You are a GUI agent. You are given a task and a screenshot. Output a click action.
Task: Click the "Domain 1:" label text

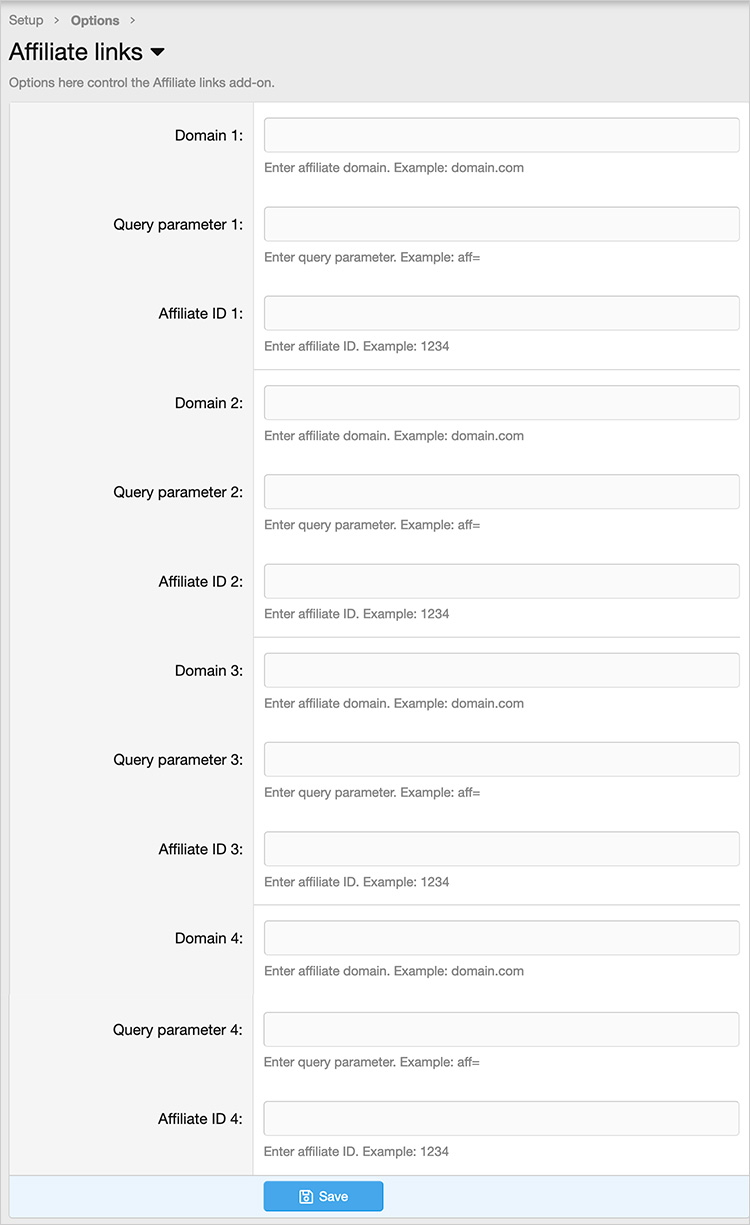[208, 136]
